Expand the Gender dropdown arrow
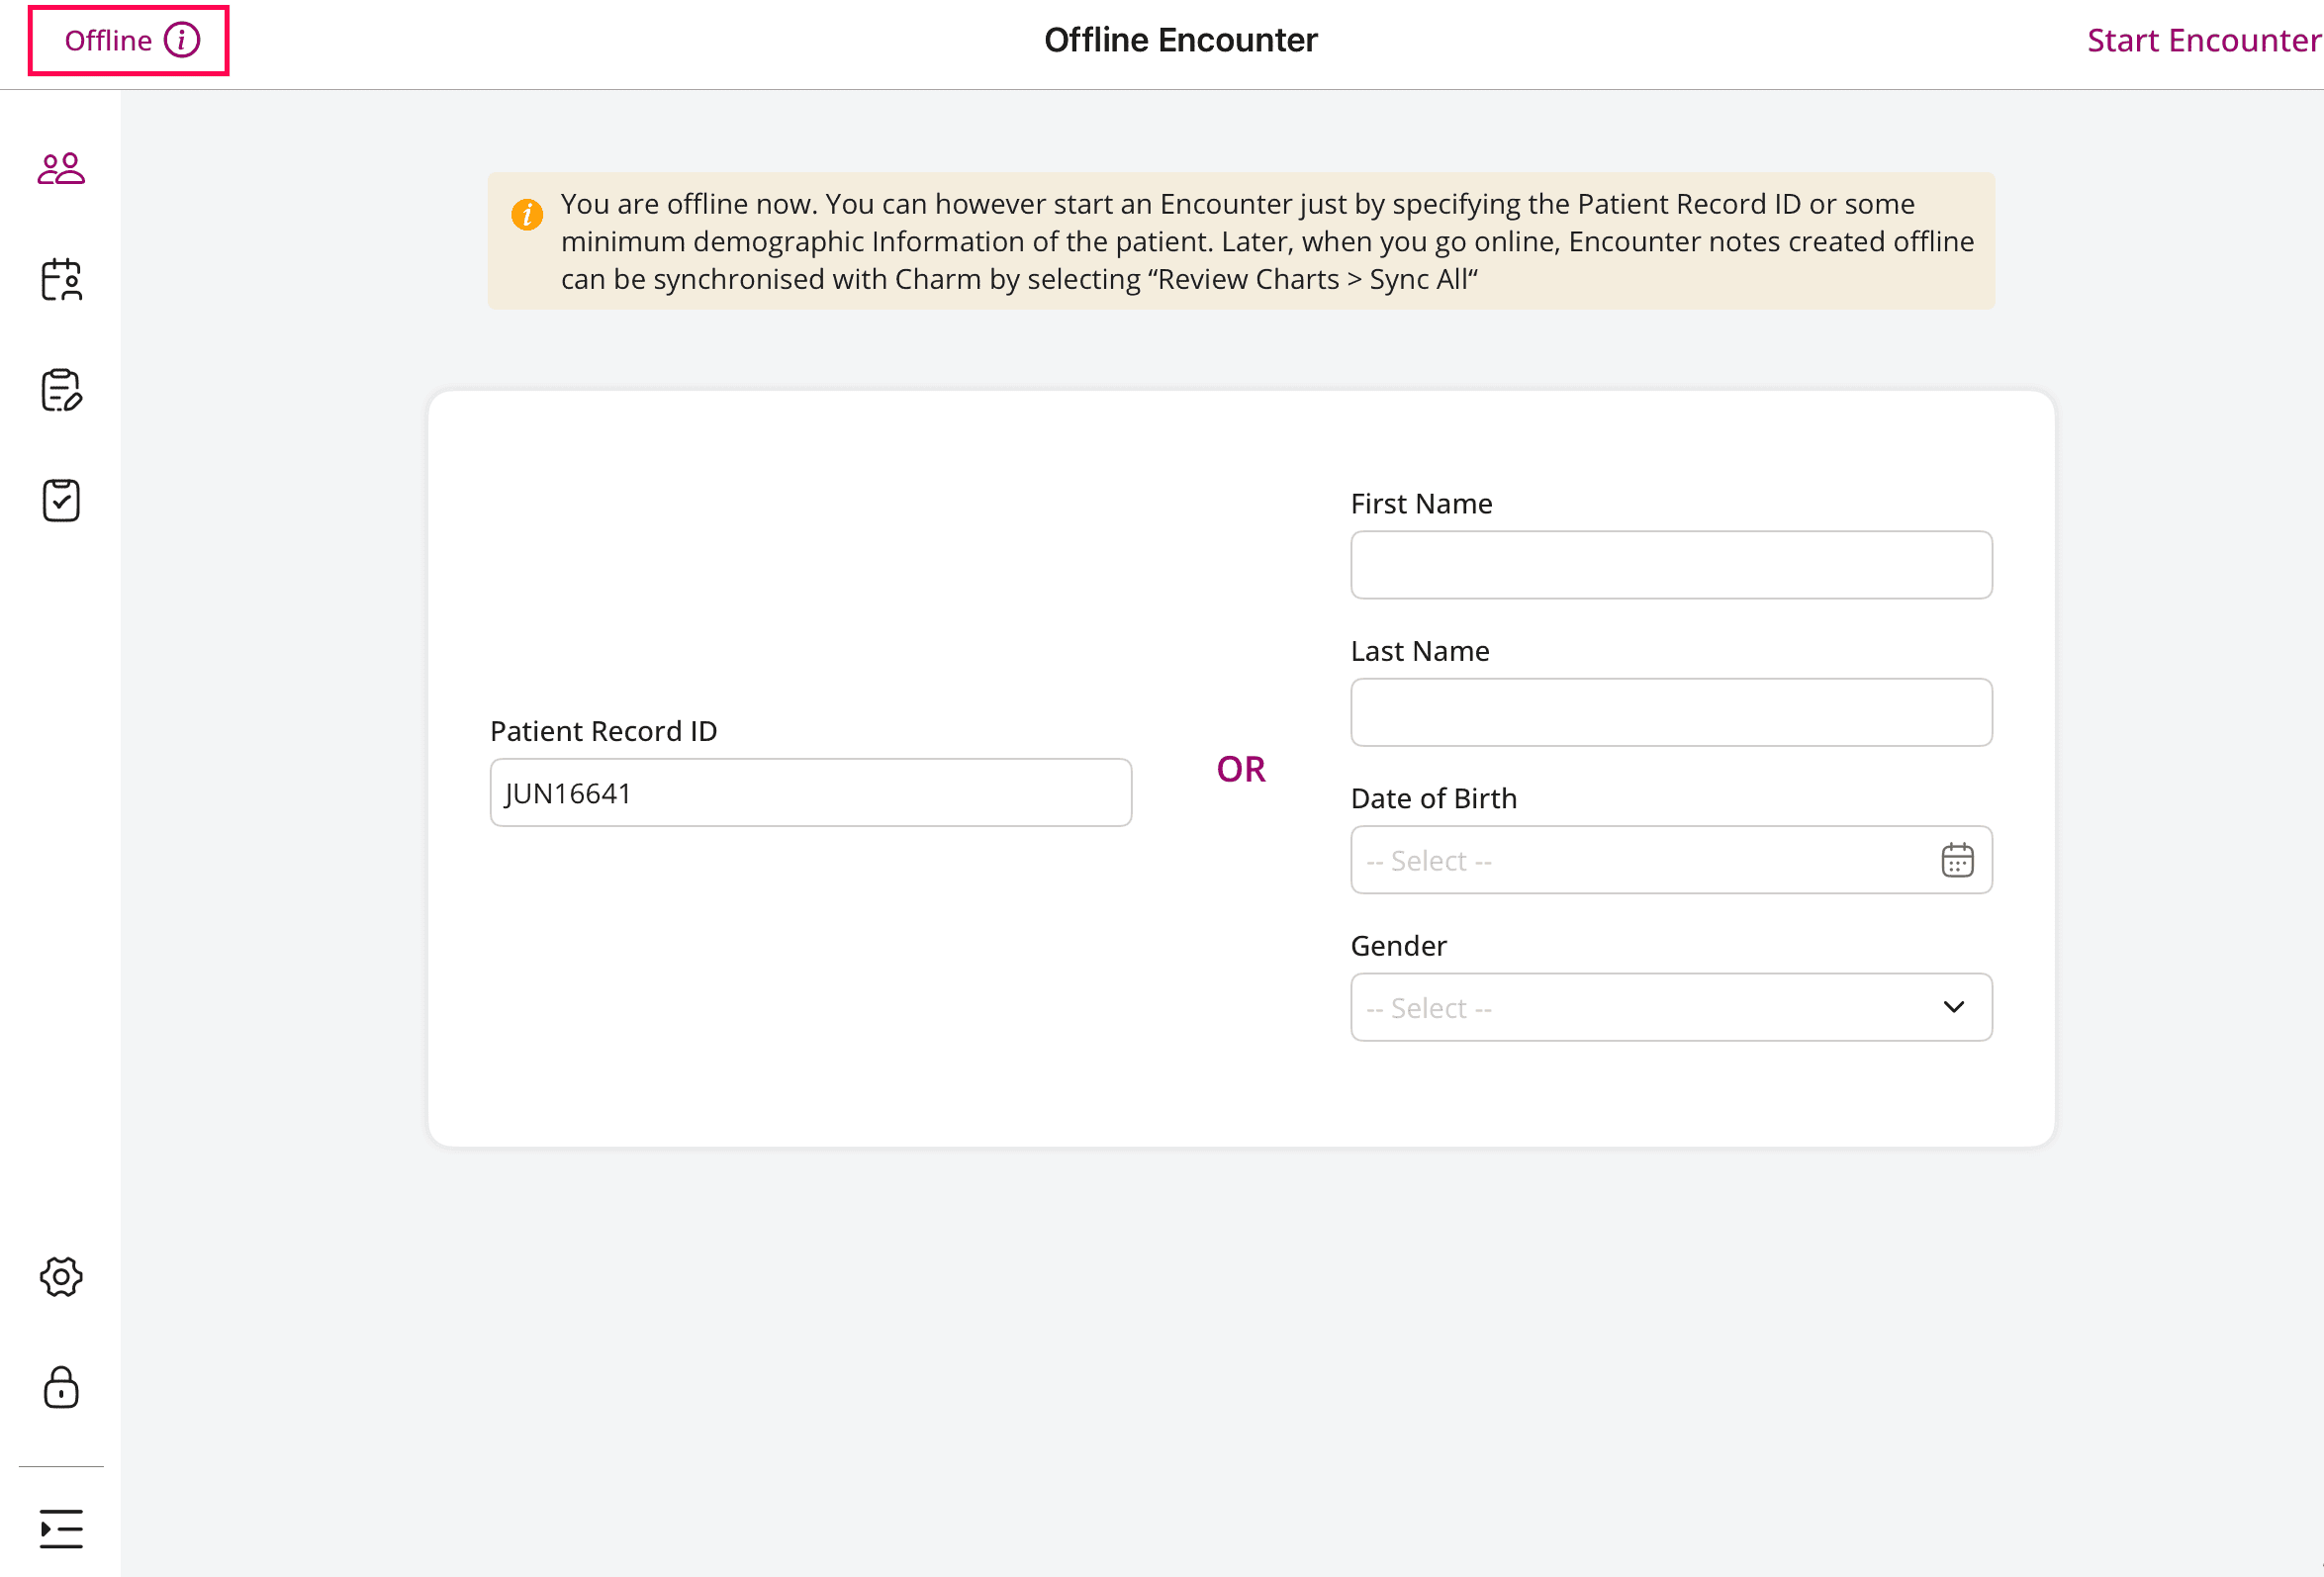Screen dimensions: 2324x1577 [x=1953, y=1007]
